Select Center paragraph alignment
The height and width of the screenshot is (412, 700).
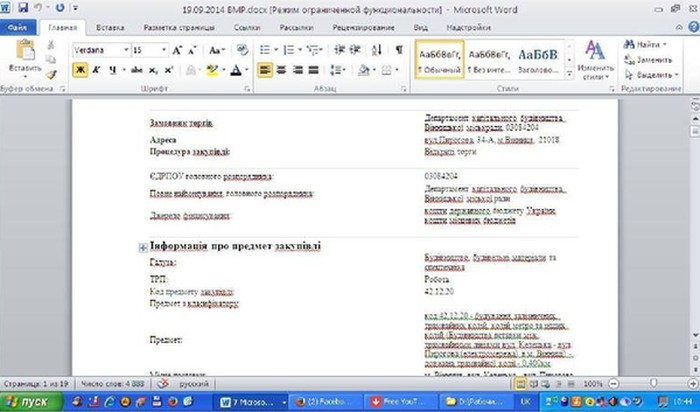point(281,70)
